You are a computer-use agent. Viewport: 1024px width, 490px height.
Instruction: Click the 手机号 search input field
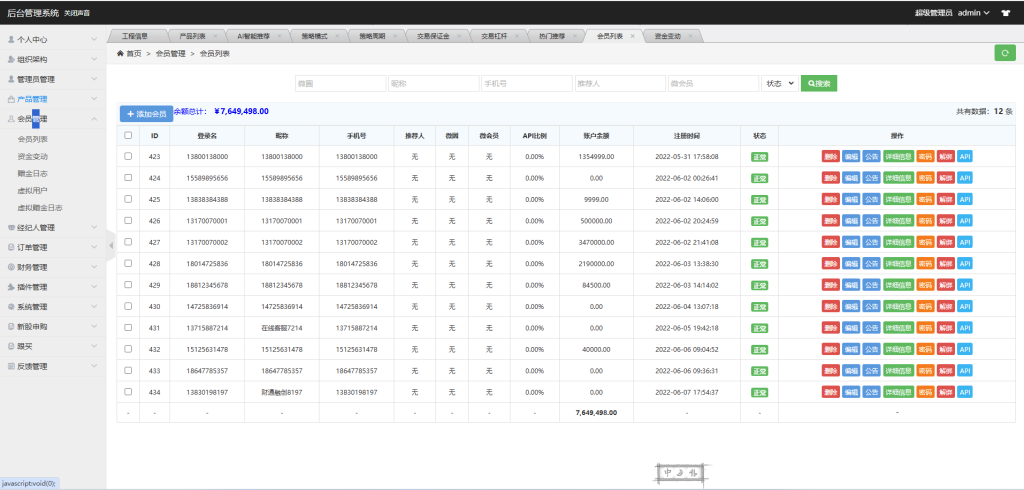click(523, 84)
